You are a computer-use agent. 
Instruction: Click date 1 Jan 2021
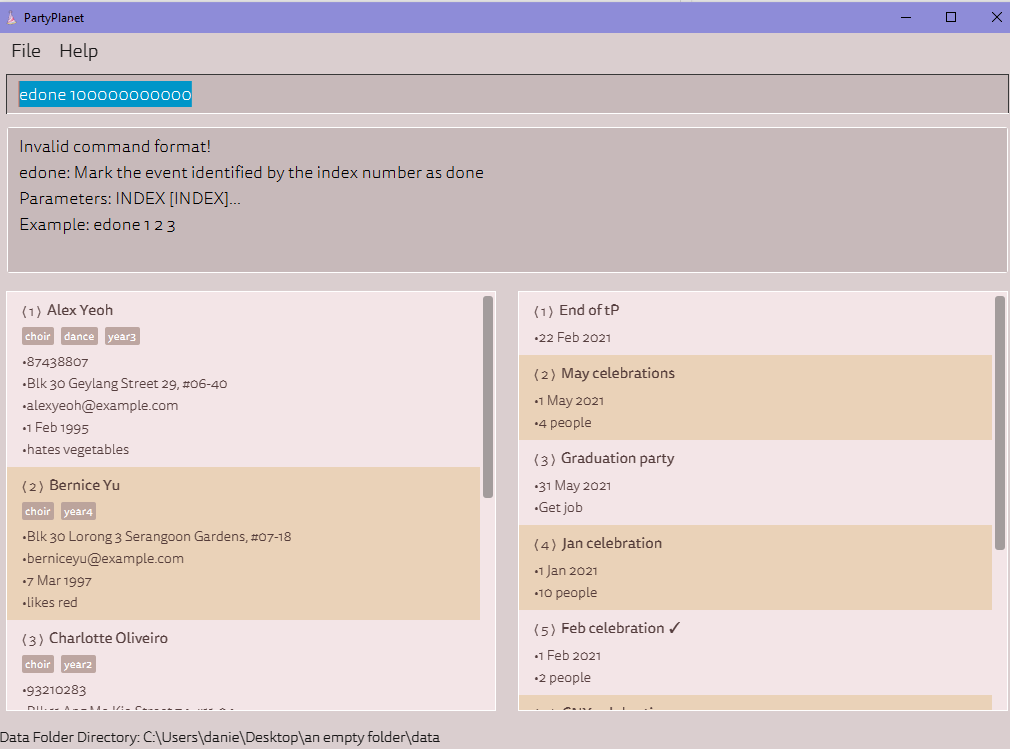click(568, 571)
